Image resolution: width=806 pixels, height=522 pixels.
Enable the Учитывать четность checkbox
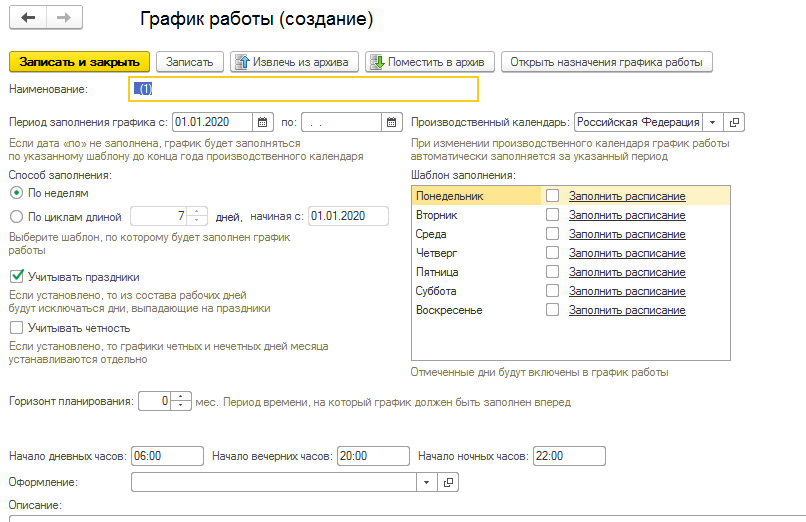[16, 327]
